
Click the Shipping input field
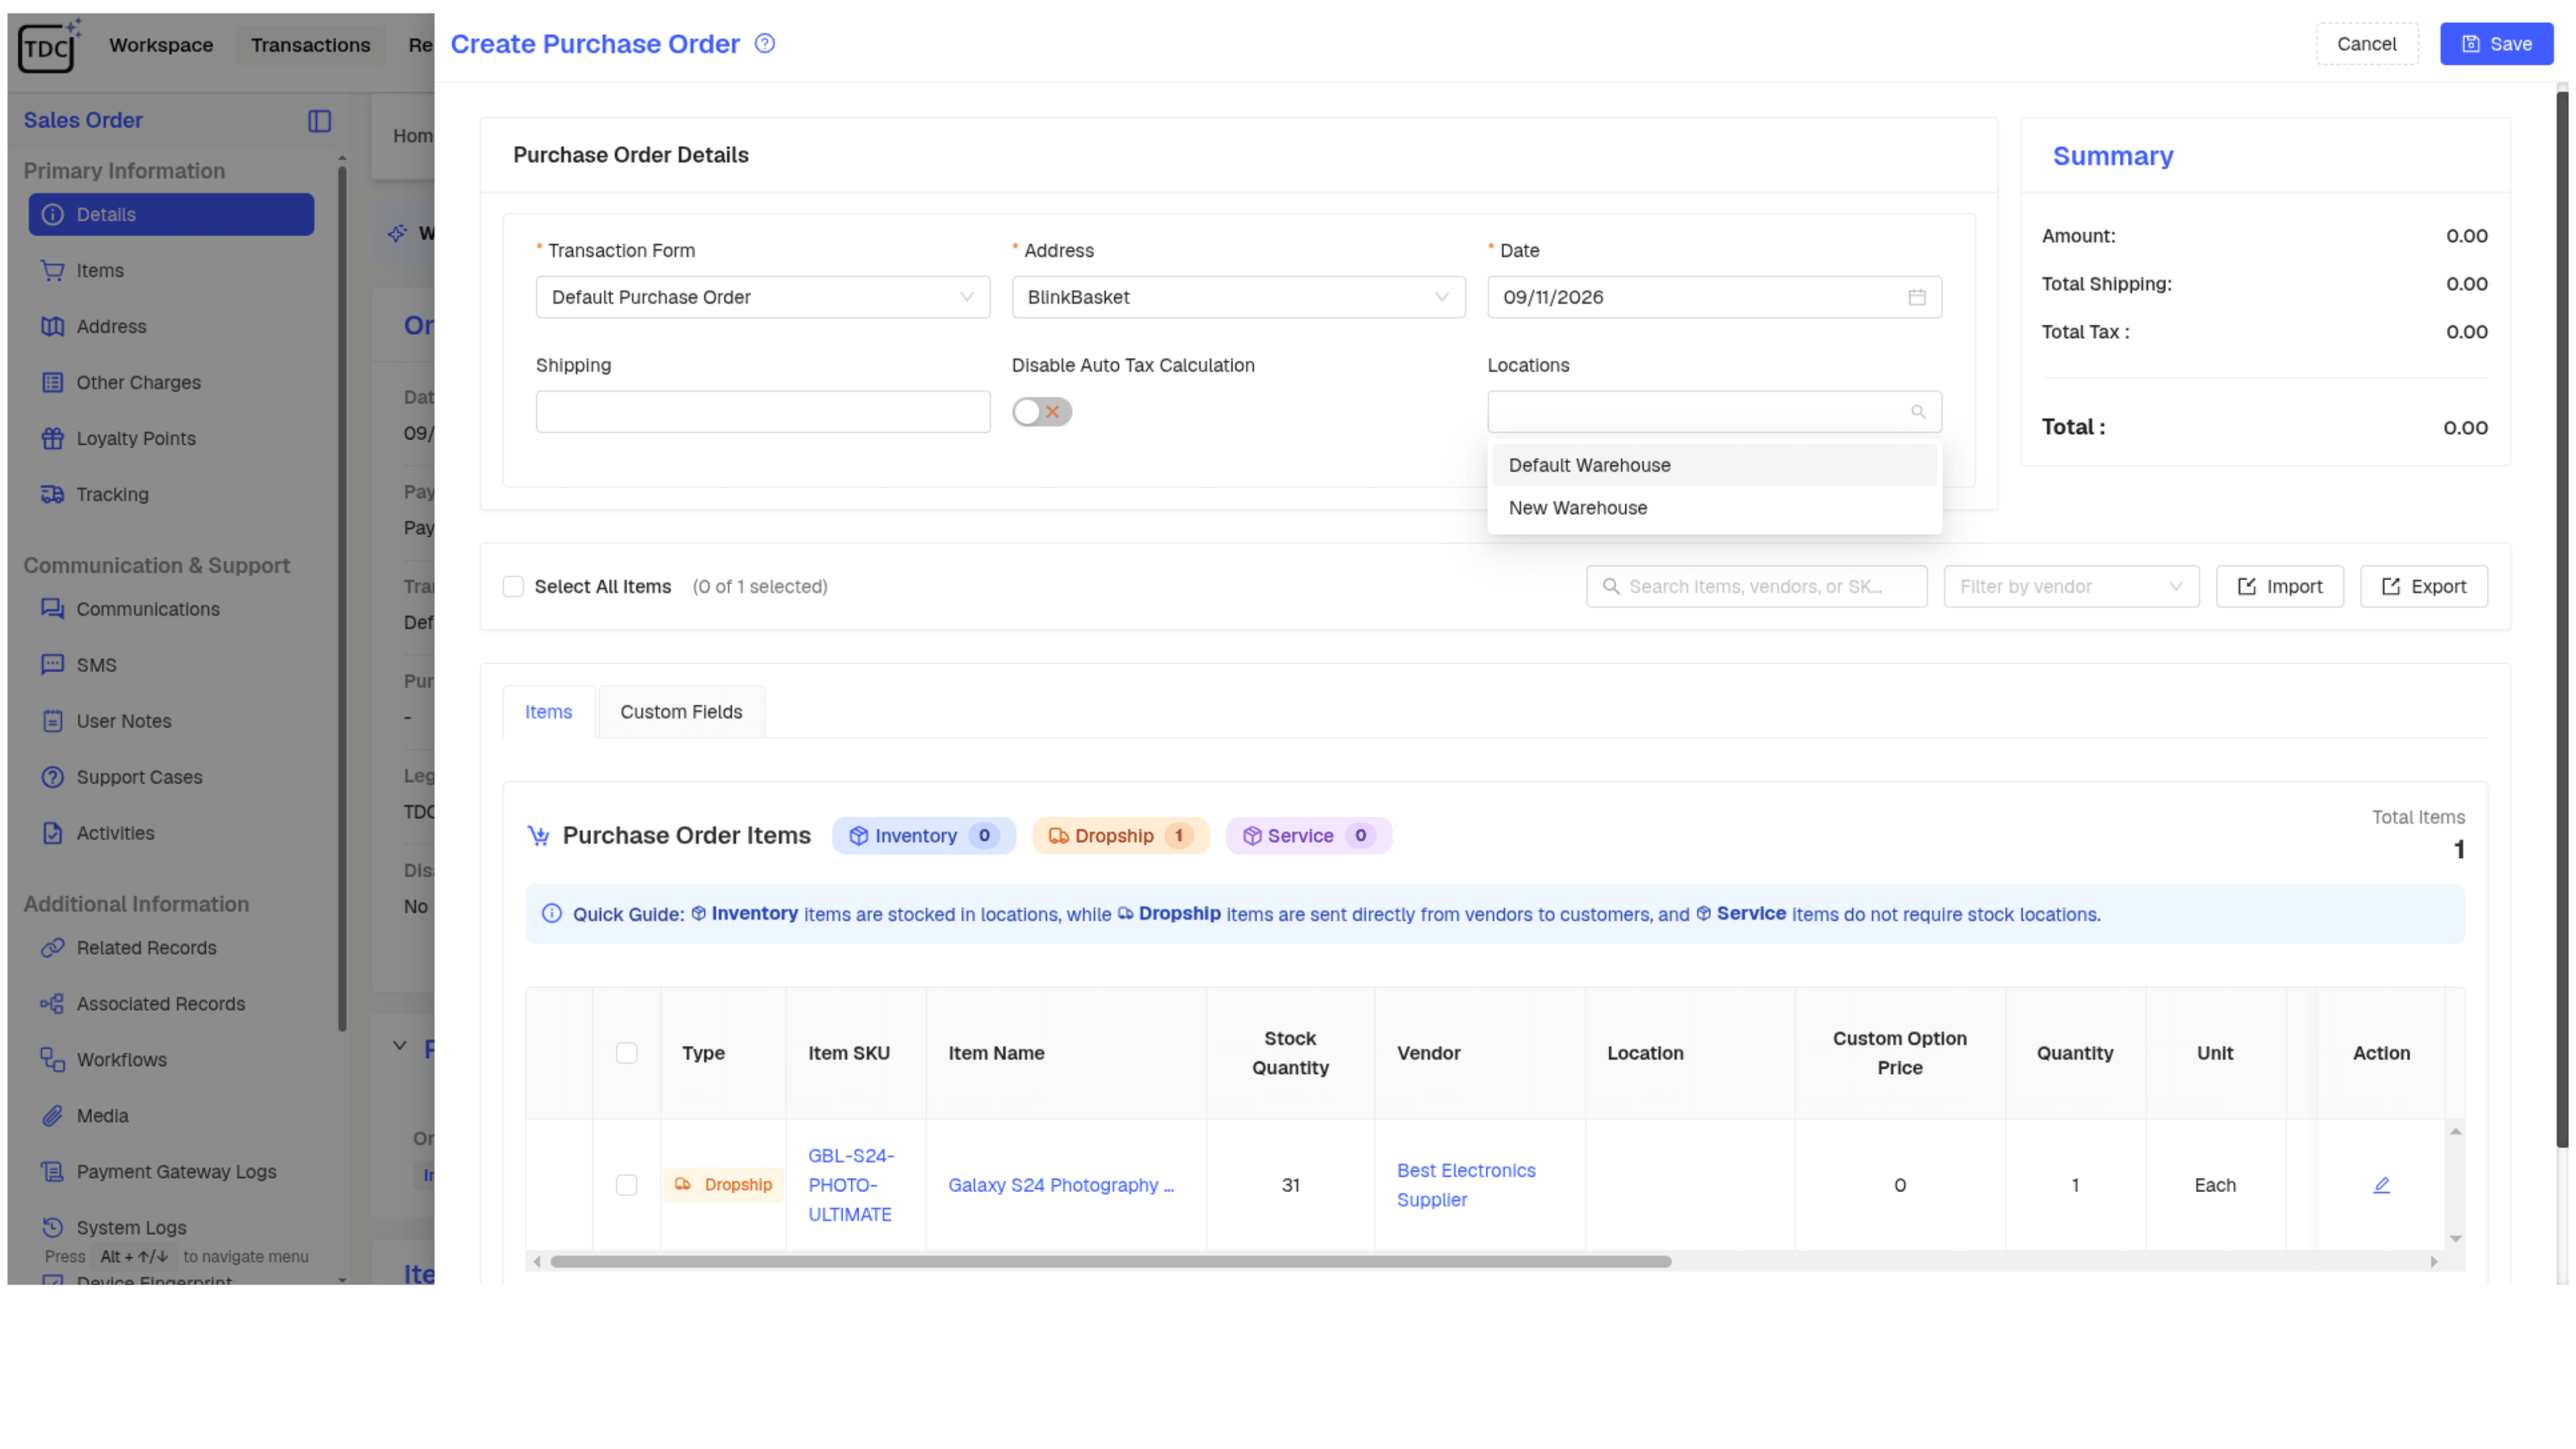[762, 412]
